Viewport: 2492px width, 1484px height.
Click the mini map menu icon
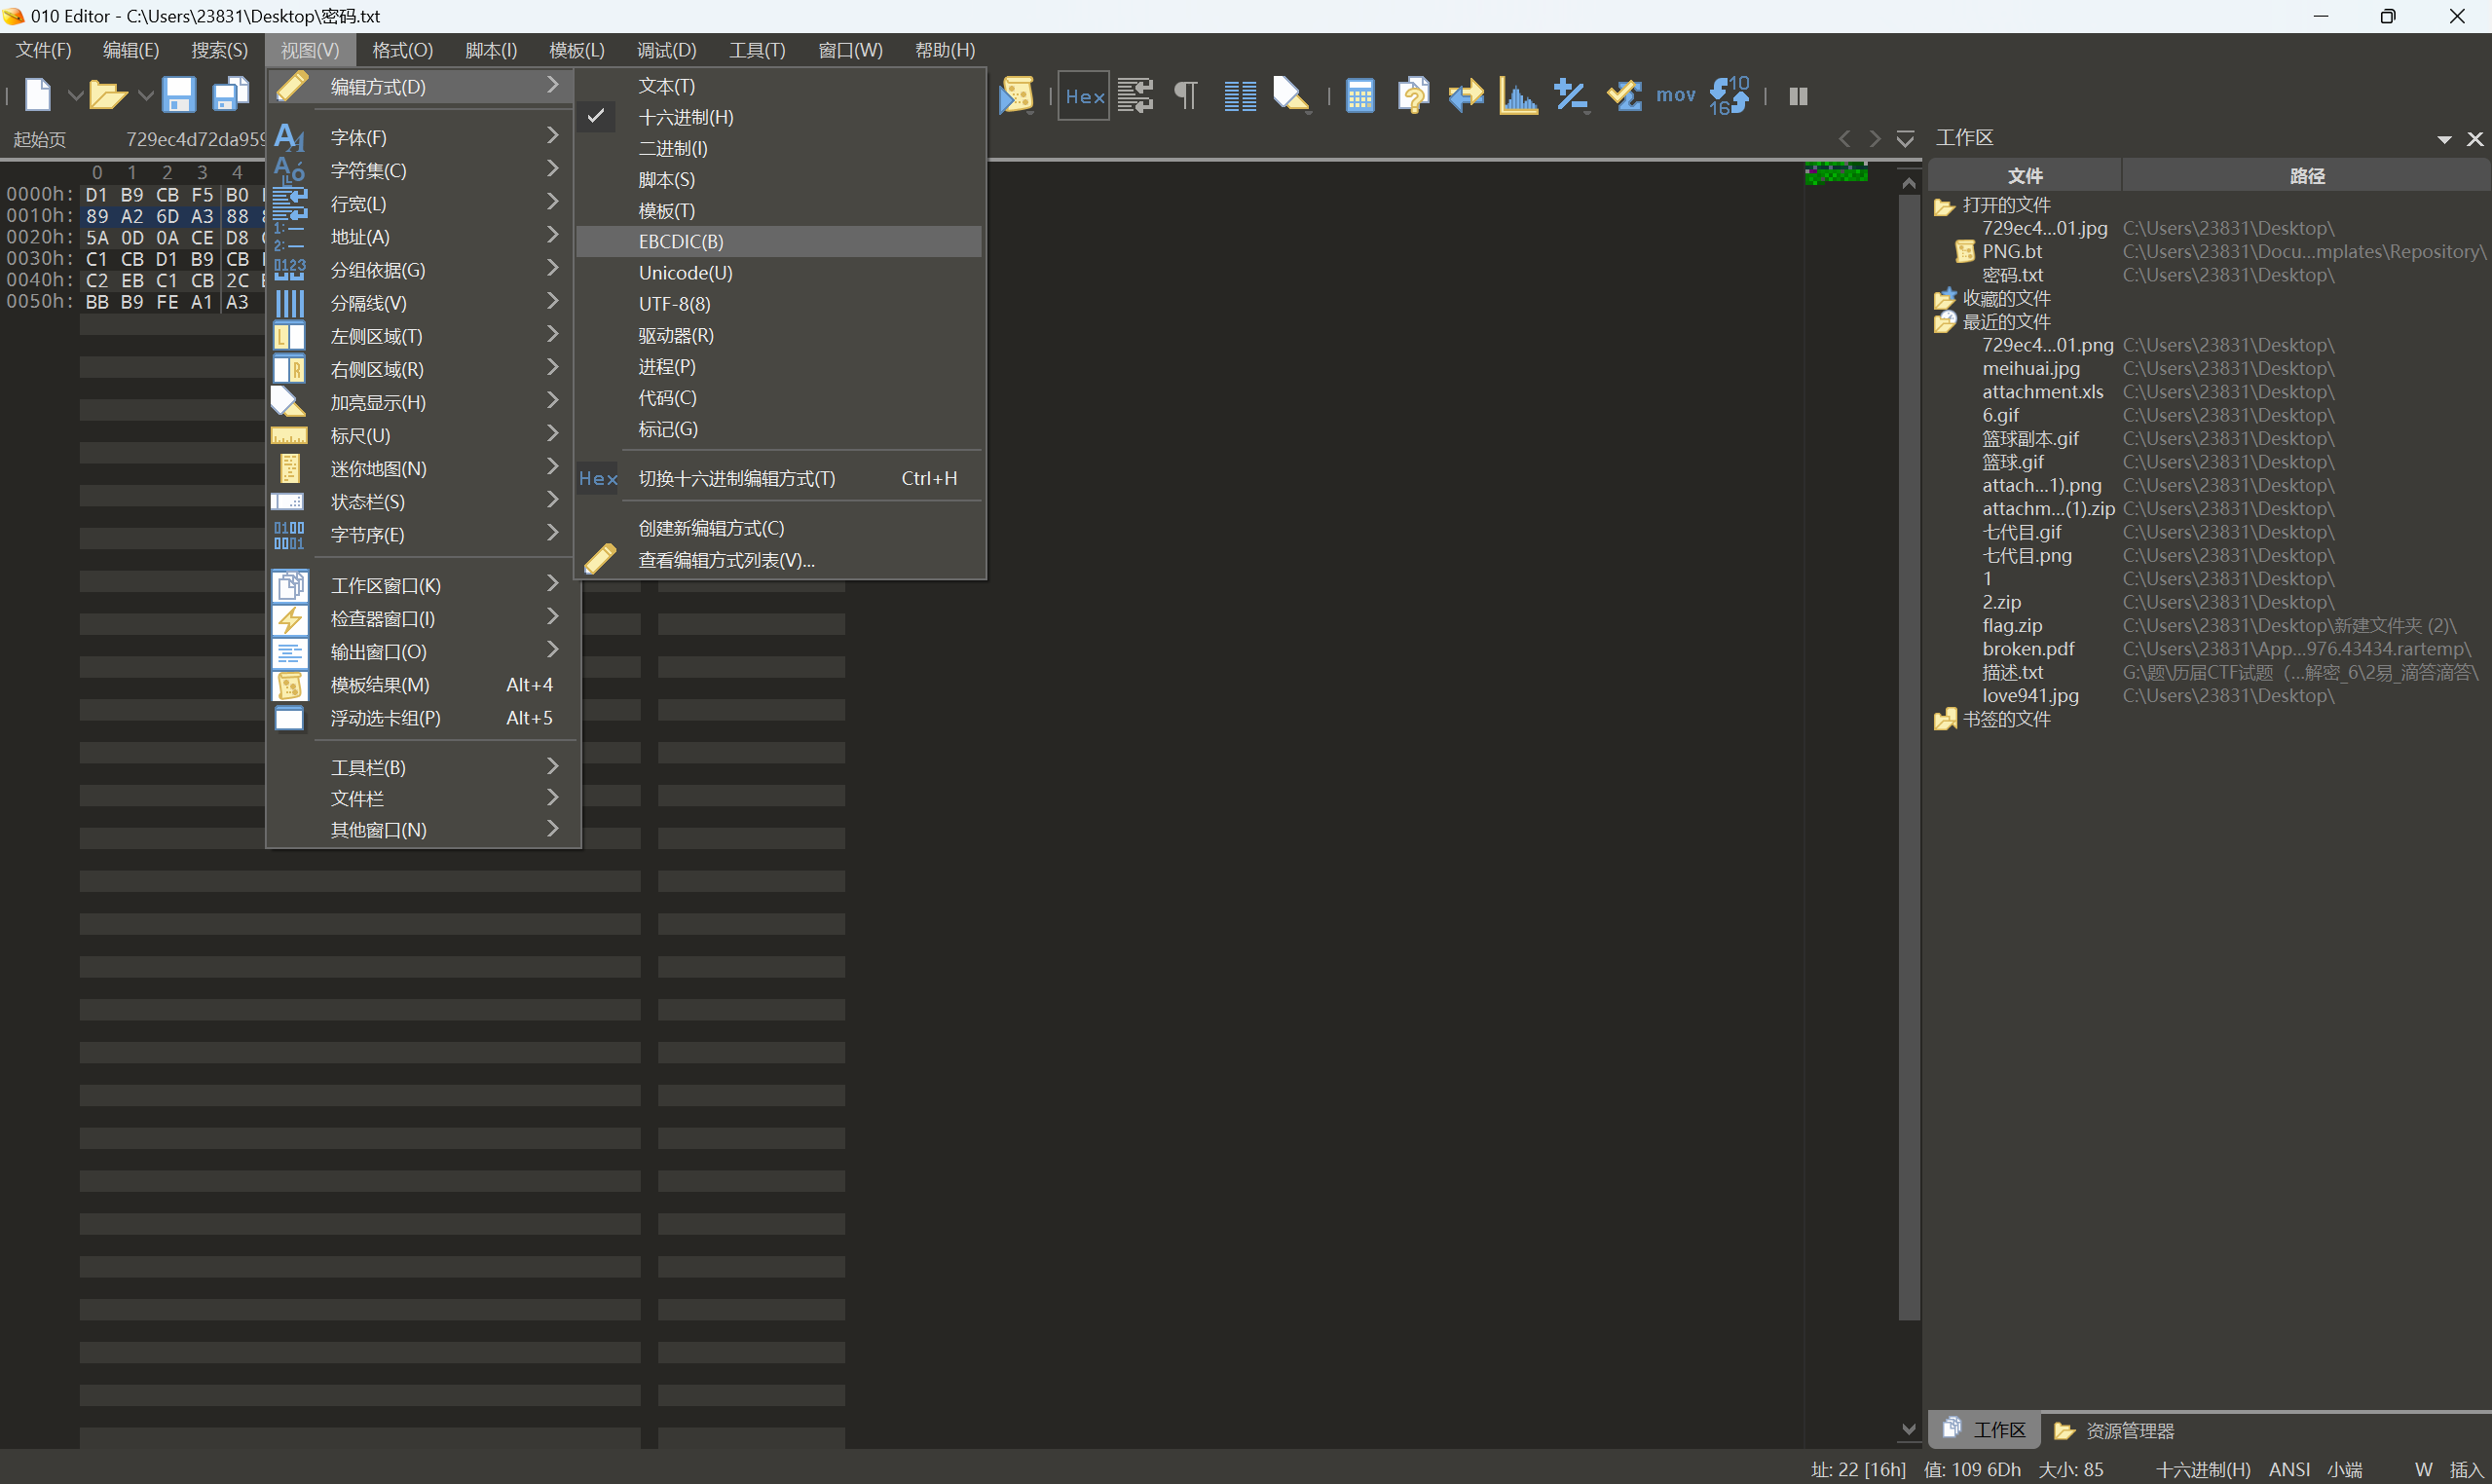pyautogui.click(x=290, y=469)
